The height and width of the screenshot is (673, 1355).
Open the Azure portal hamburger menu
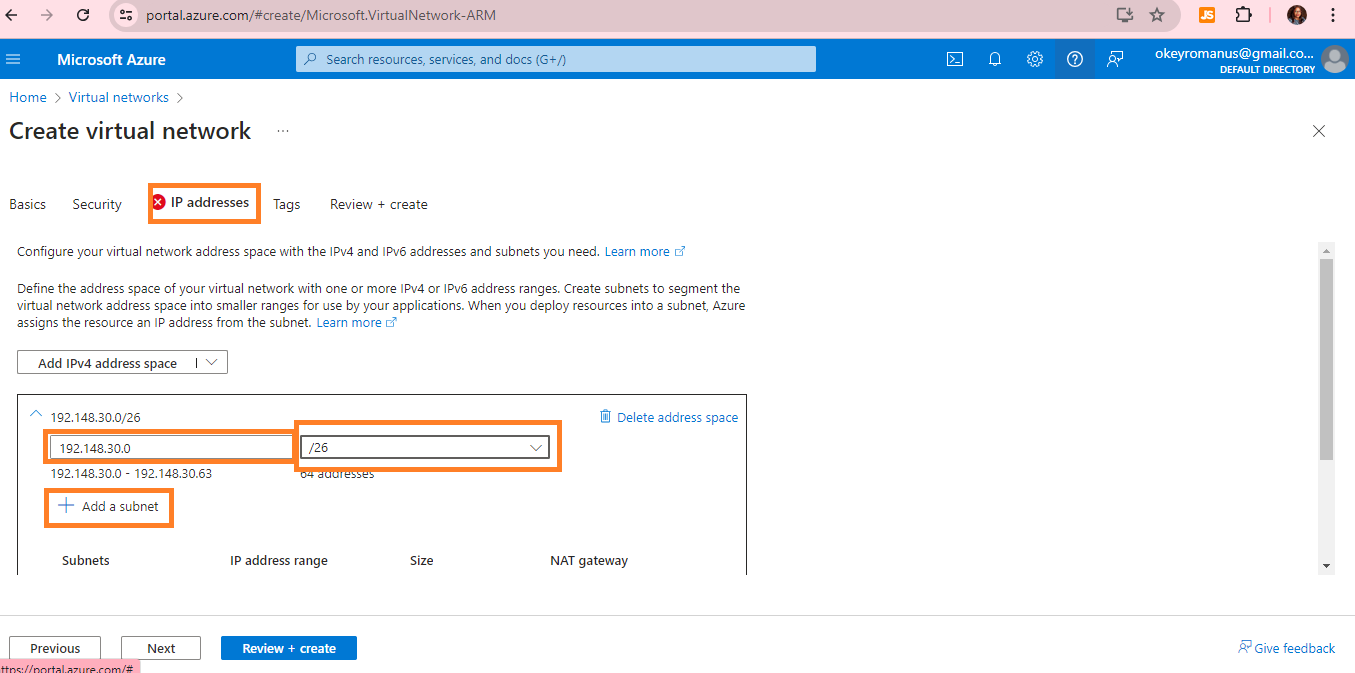(x=13, y=59)
